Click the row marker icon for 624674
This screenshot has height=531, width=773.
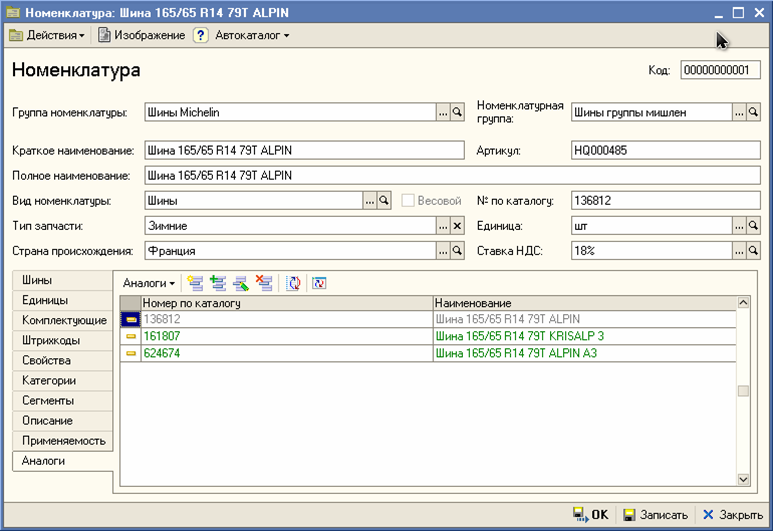pyautogui.click(x=131, y=354)
